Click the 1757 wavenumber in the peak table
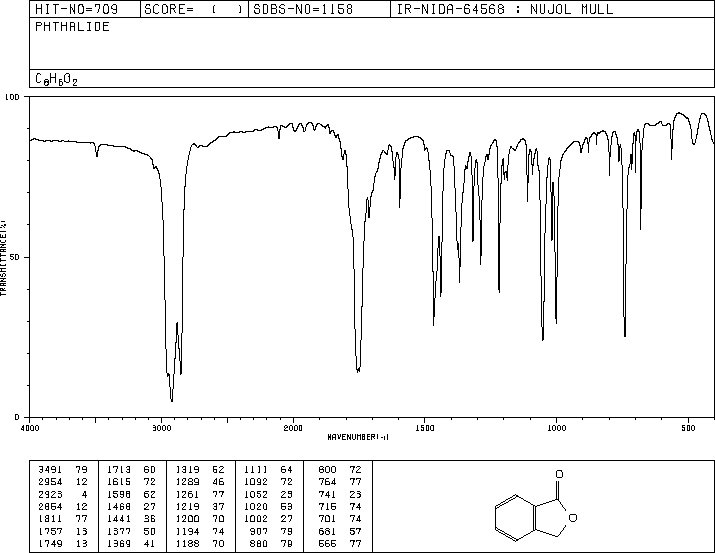Image resolution: width=715 pixels, height=553 pixels. 50,531
